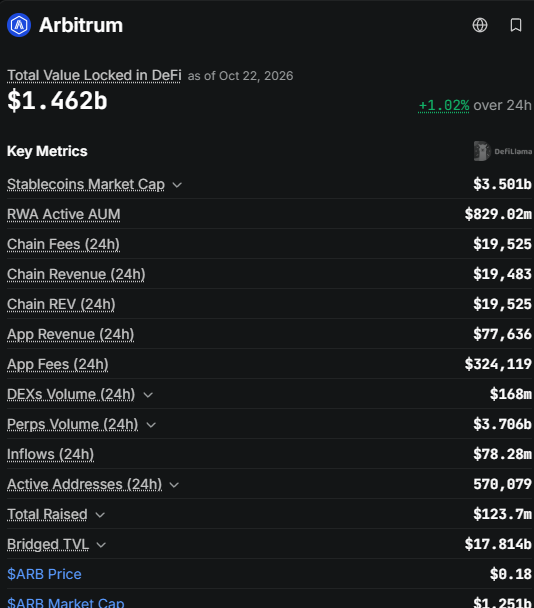Click the $3.706b perps volume value
534x608 pixels.
pyautogui.click(x=502, y=424)
